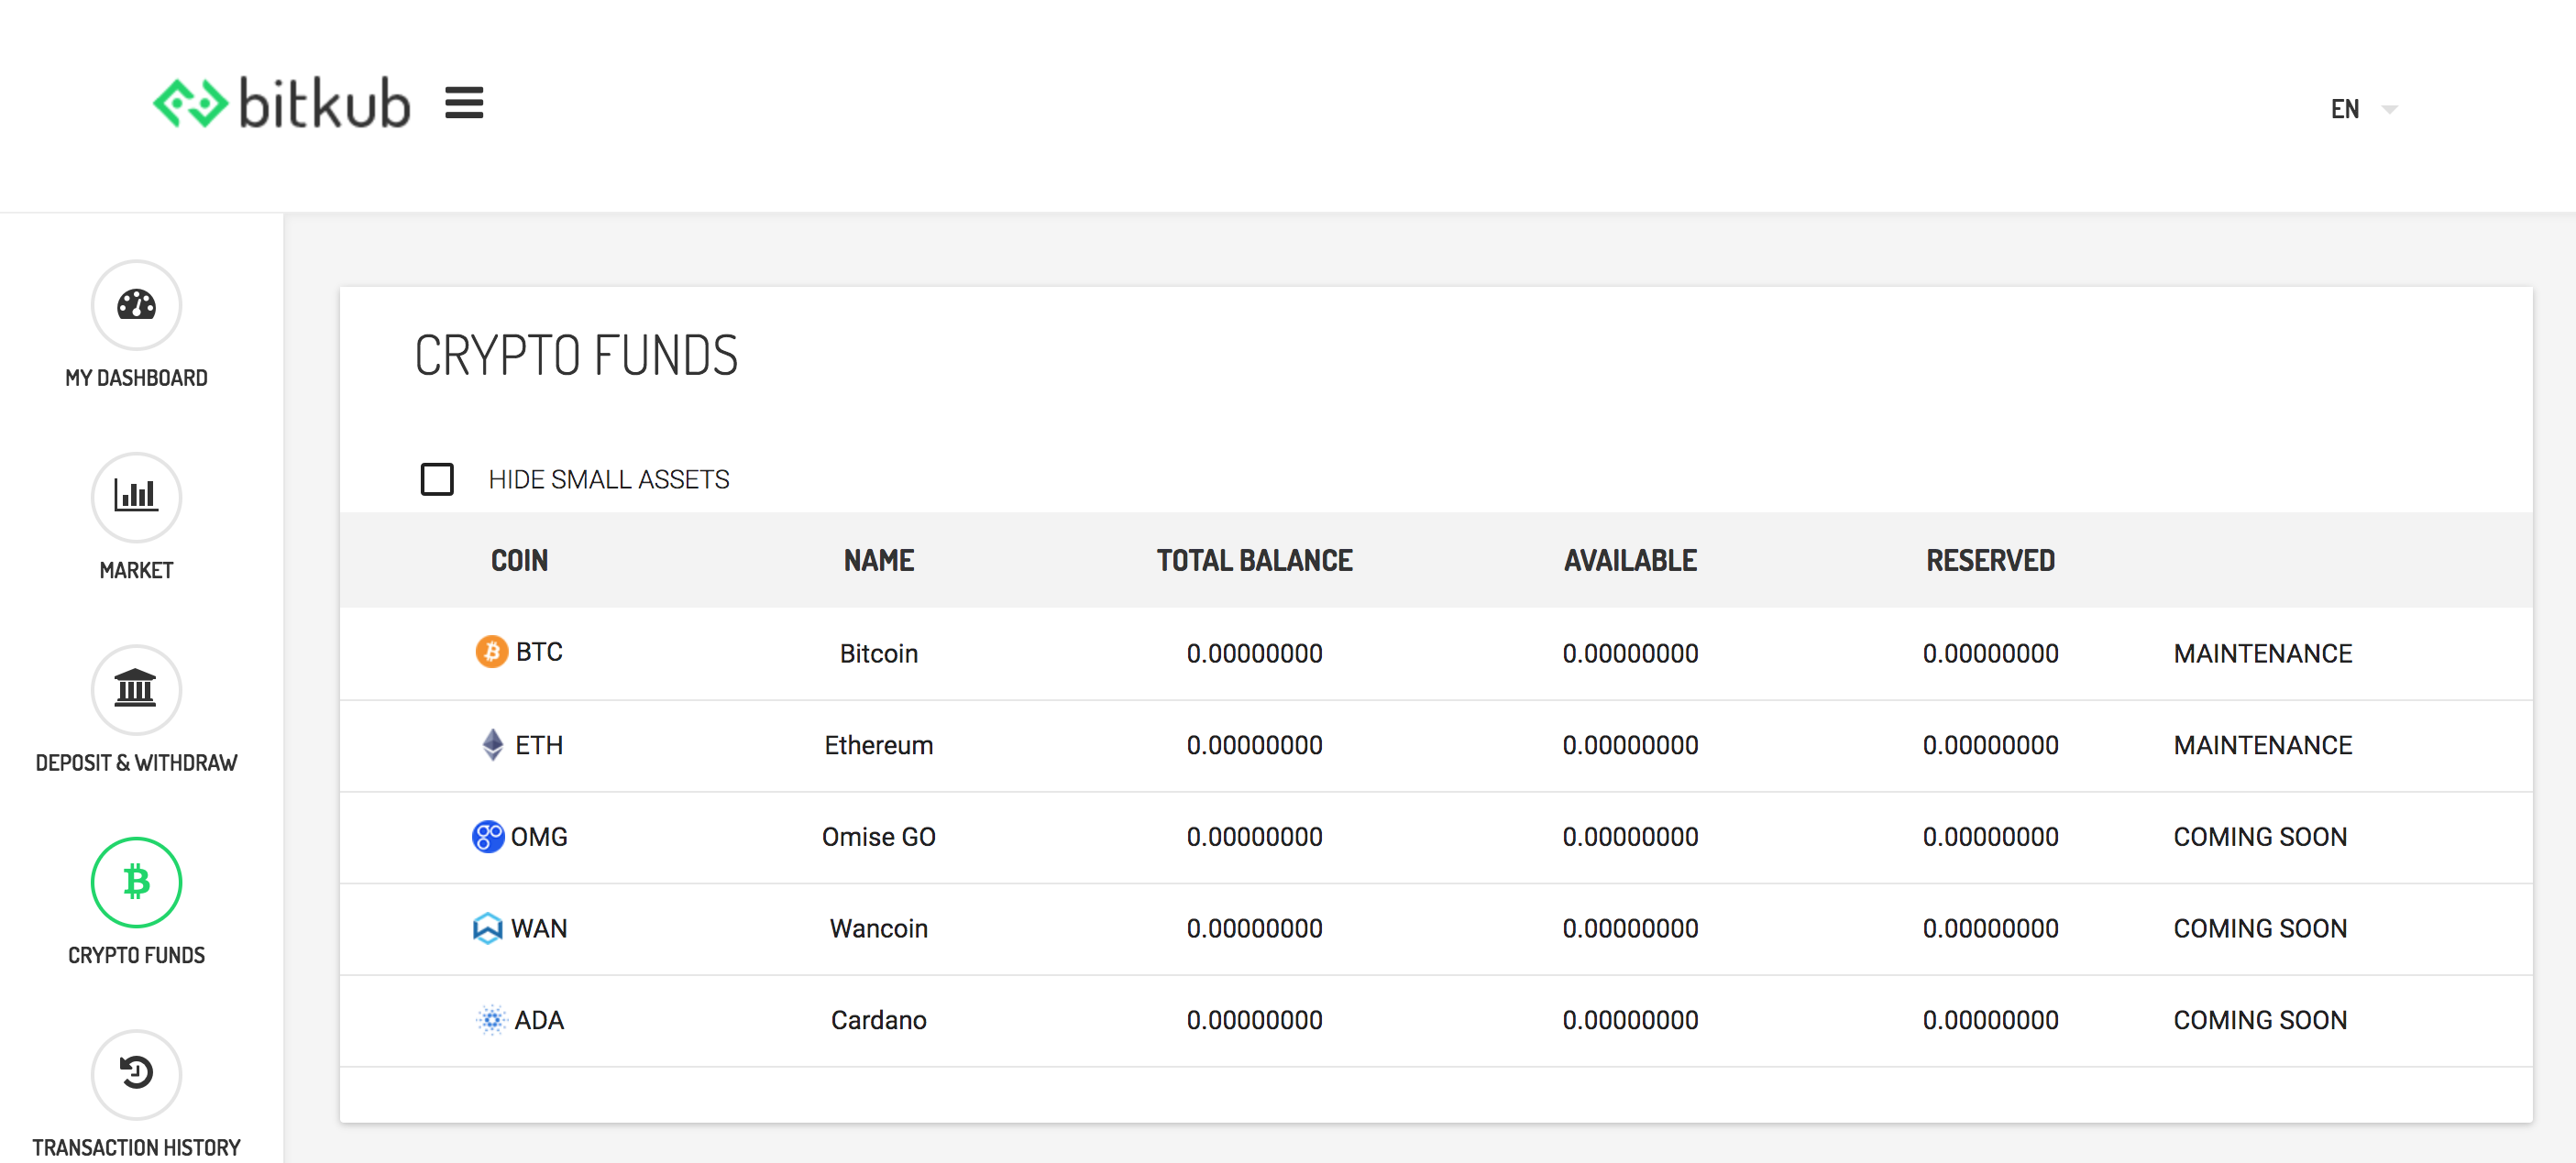
Task: Click the TOTAL BALANCE column header
Action: click(x=1254, y=560)
